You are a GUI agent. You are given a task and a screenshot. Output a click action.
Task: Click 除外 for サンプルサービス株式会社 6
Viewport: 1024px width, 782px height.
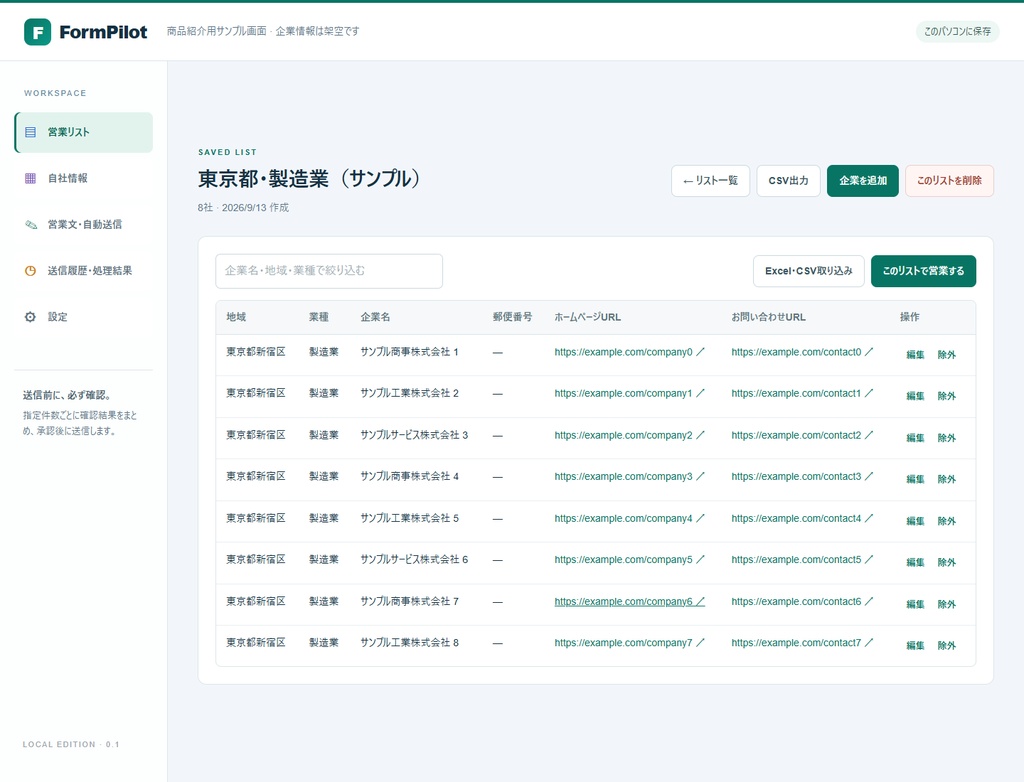(x=946, y=562)
